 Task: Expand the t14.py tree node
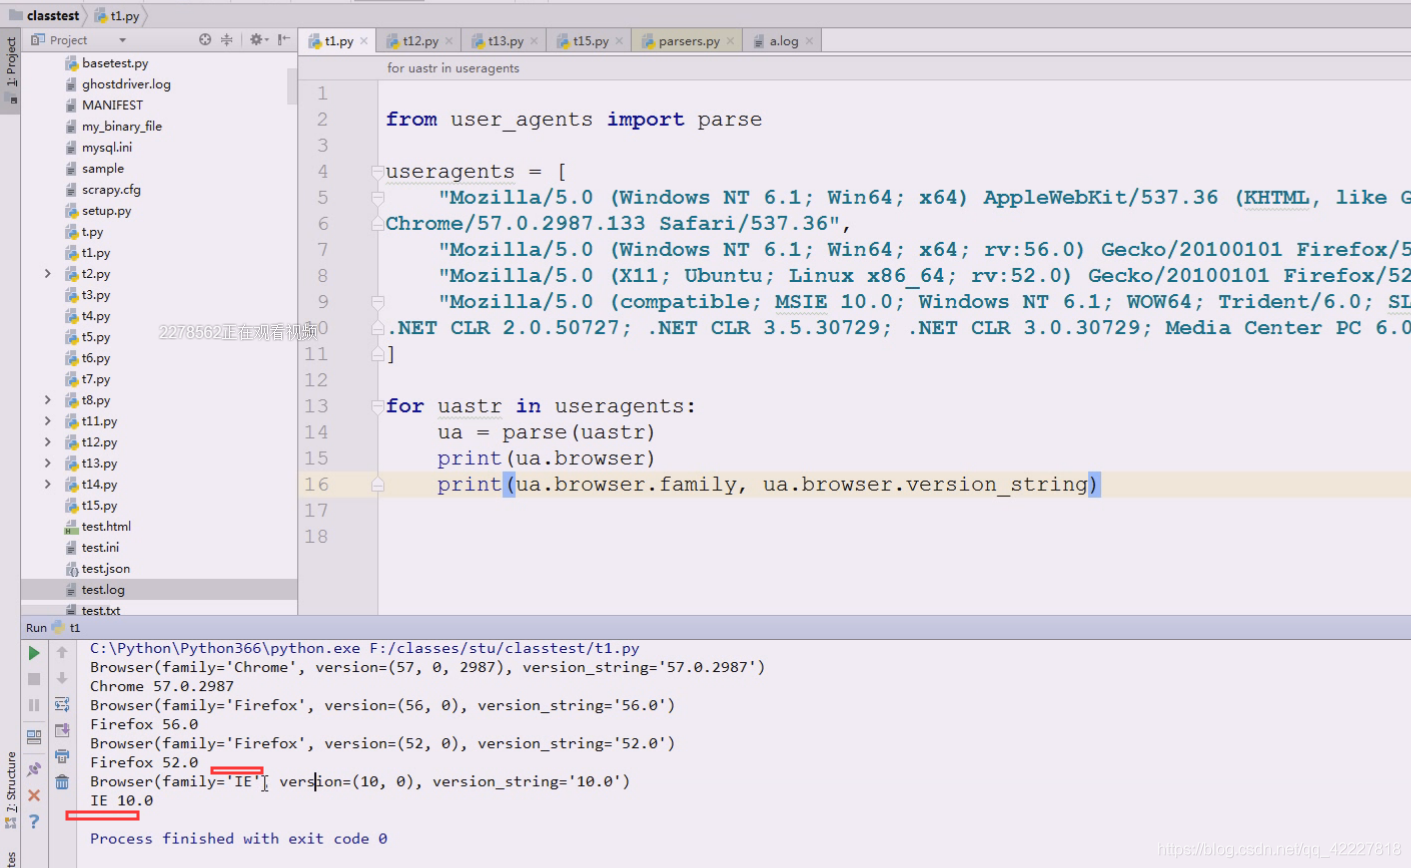tap(47, 484)
